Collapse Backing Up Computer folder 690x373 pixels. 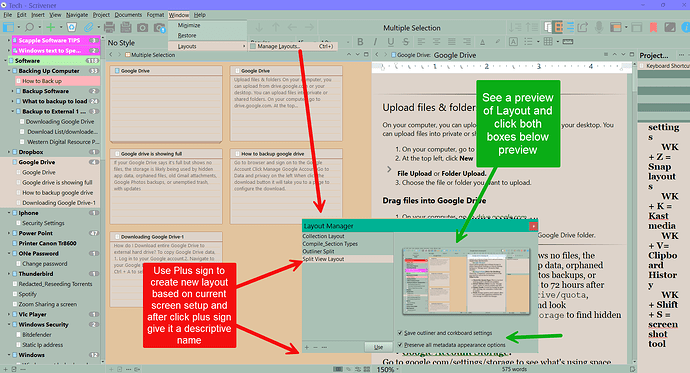pyautogui.click(x=9, y=71)
